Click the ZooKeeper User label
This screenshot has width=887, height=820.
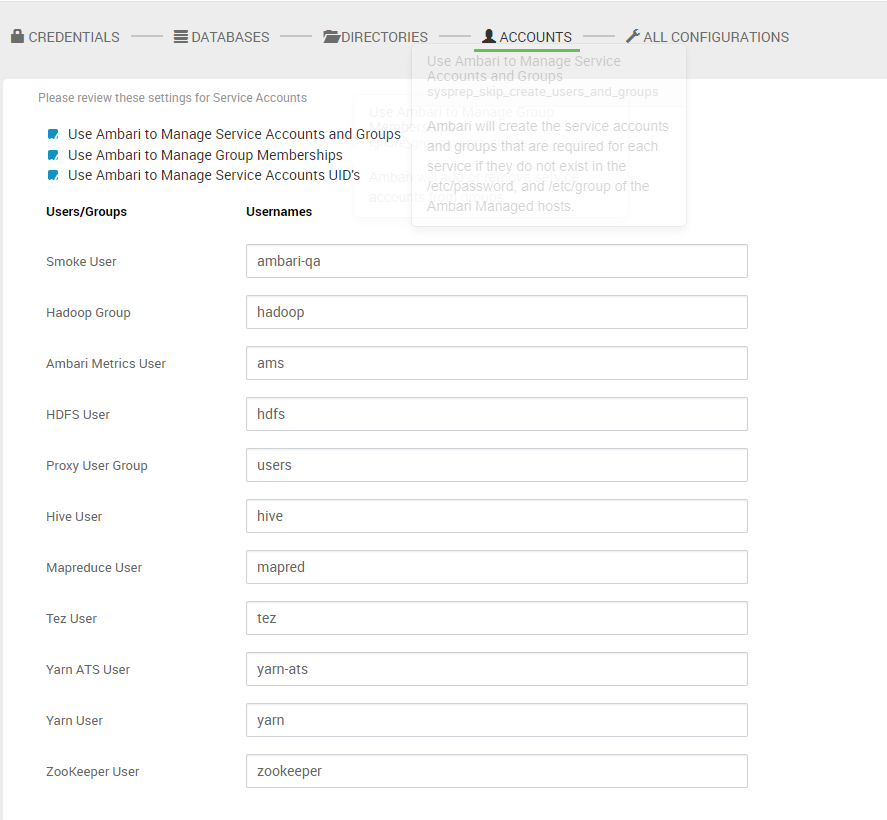coord(93,771)
